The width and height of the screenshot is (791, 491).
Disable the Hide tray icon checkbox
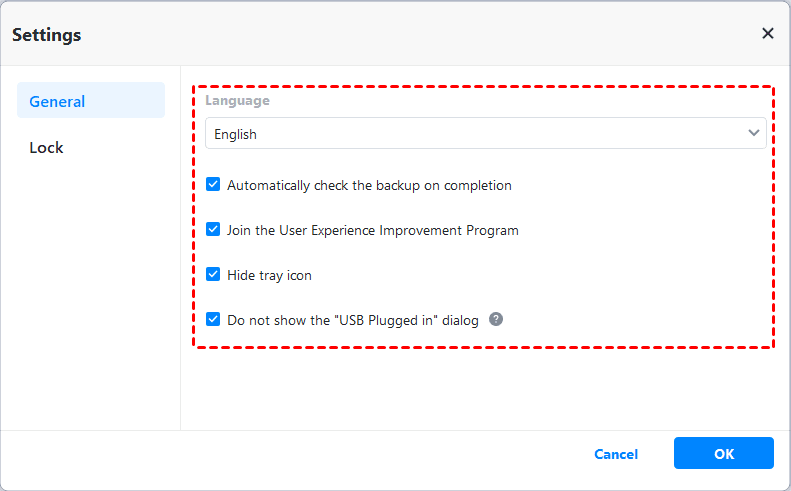click(213, 275)
